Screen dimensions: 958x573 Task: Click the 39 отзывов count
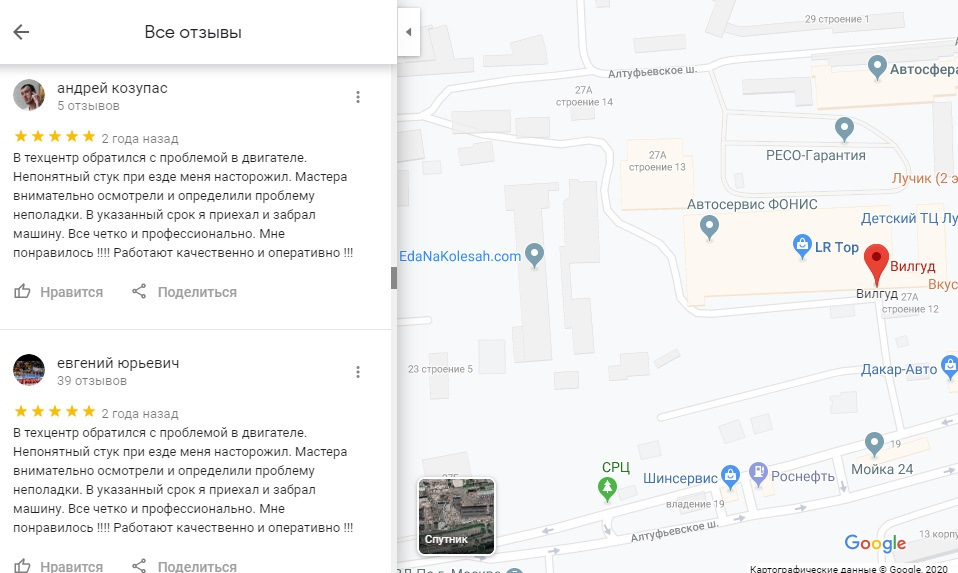pyautogui.click(x=92, y=381)
